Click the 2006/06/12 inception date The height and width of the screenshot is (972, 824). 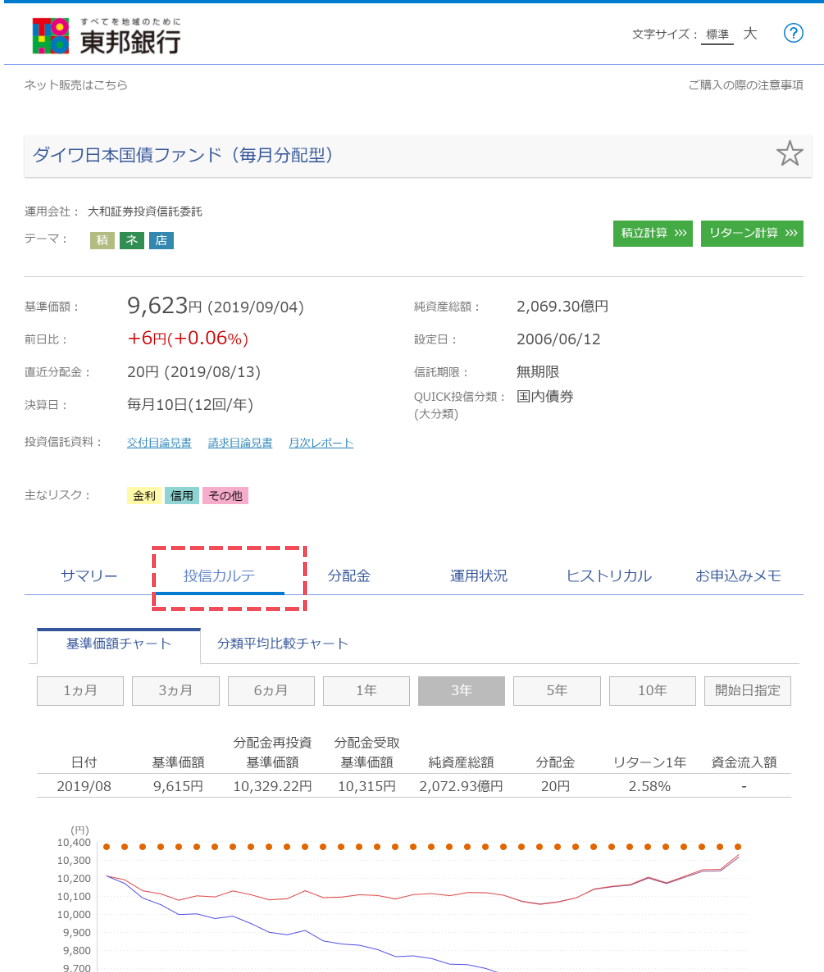pyautogui.click(x=559, y=339)
